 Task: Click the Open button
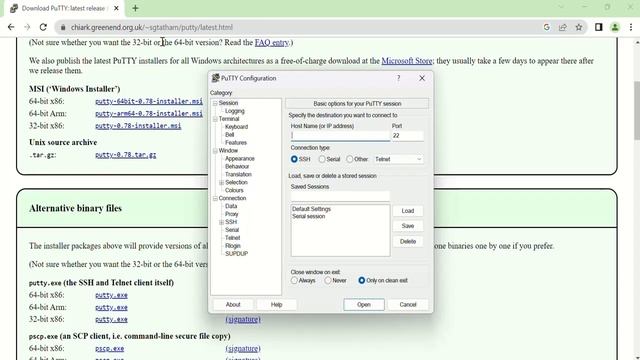pos(364,305)
